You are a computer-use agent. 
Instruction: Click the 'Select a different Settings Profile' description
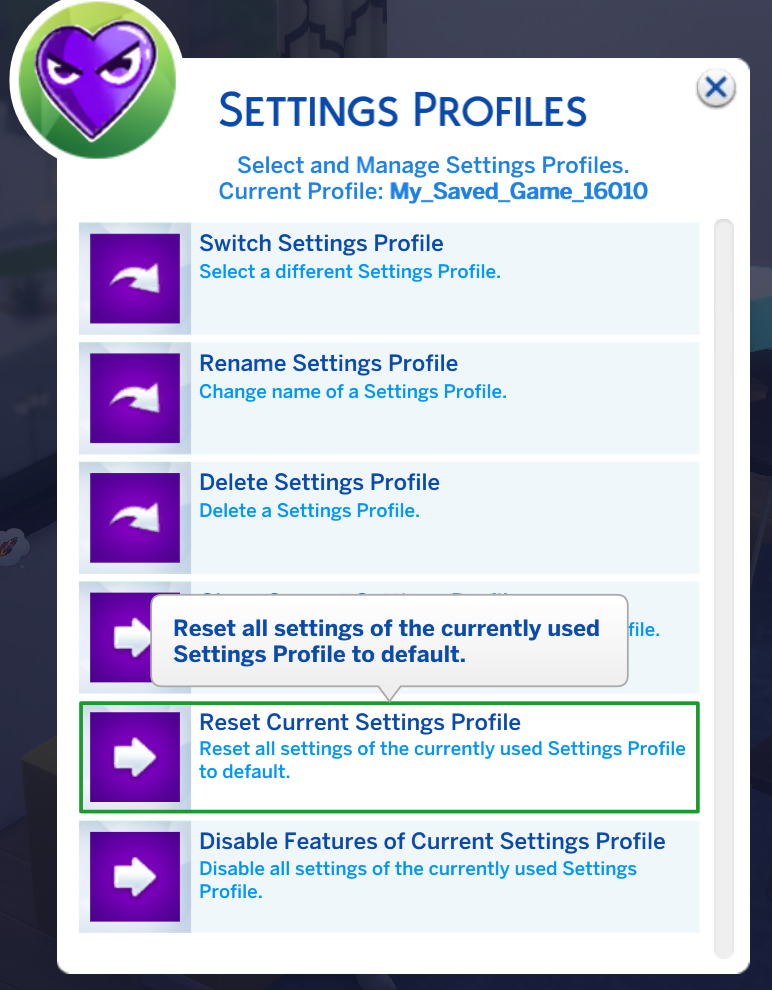point(350,271)
